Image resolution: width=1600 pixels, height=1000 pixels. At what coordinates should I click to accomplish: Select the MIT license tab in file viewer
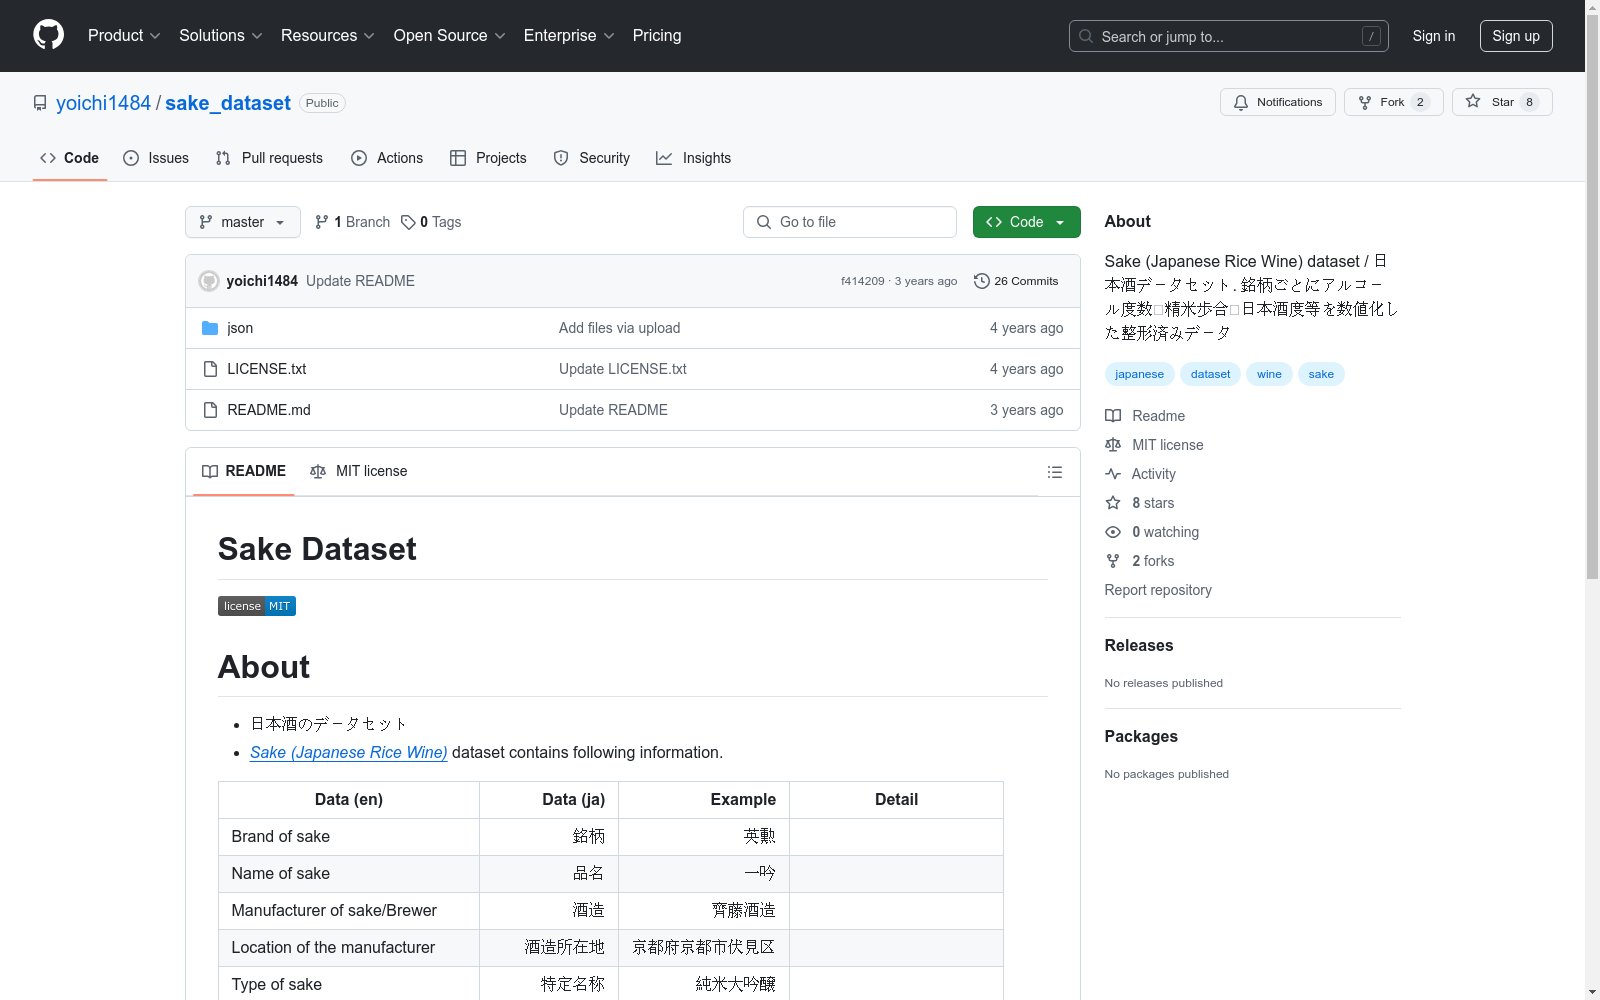pos(359,471)
